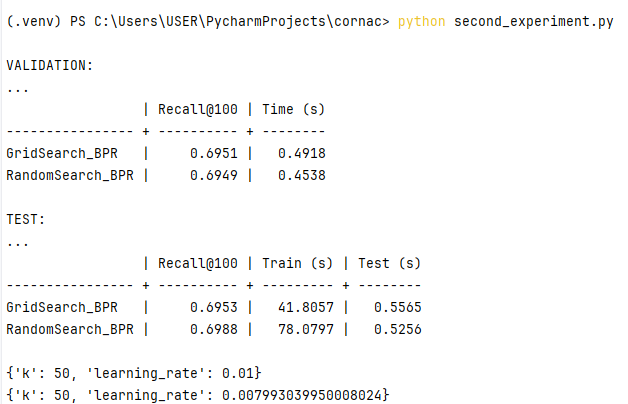
Task: Click validation time value 0.4538
Action: (302, 175)
